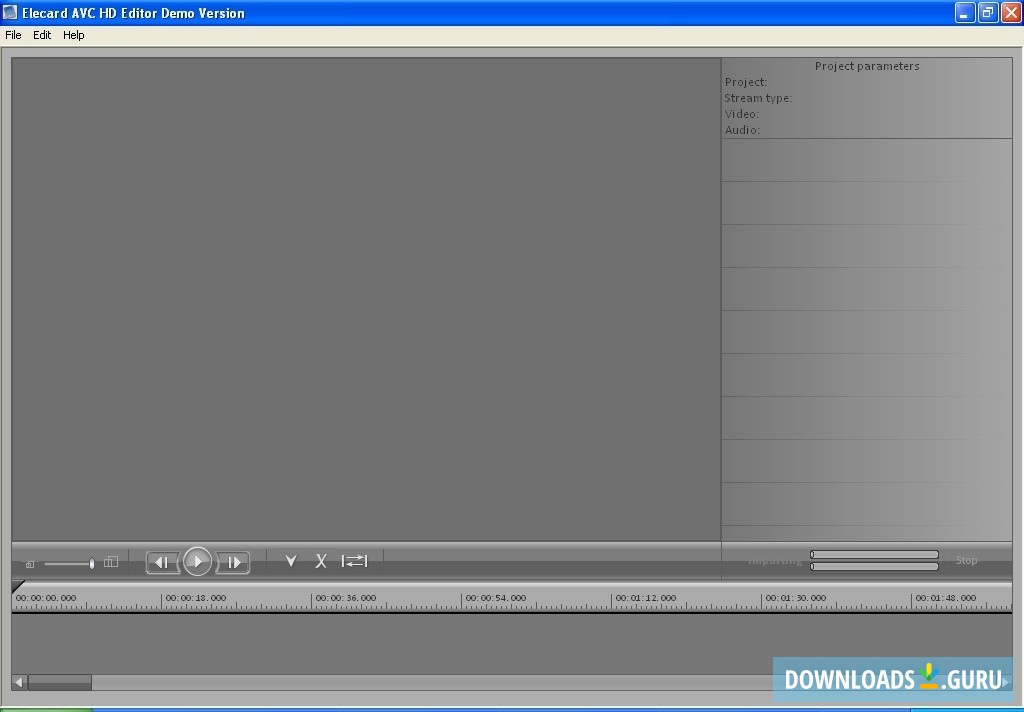Click the "Audio:" label
The height and width of the screenshot is (712, 1024).
[743, 130]
